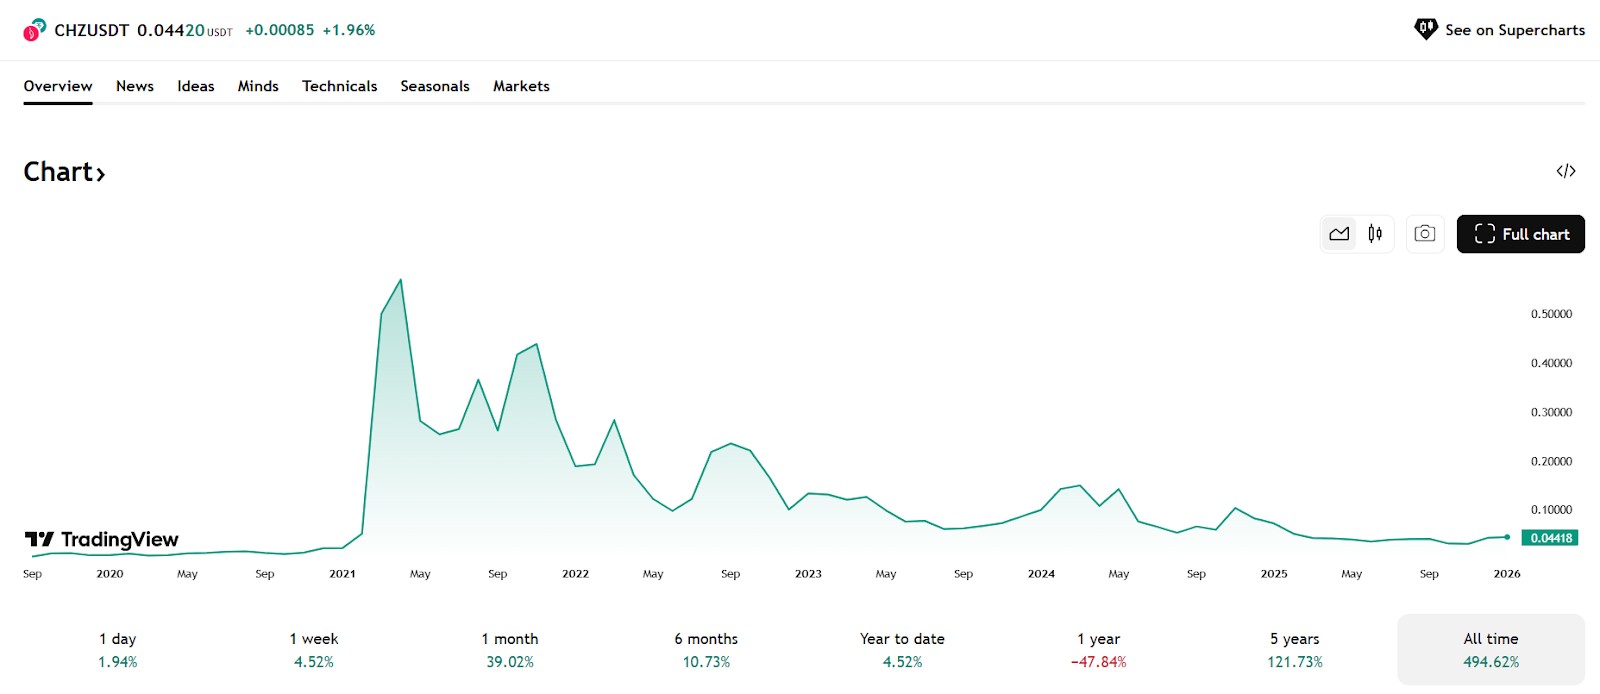Select the All time range

tap(1491, 650)
